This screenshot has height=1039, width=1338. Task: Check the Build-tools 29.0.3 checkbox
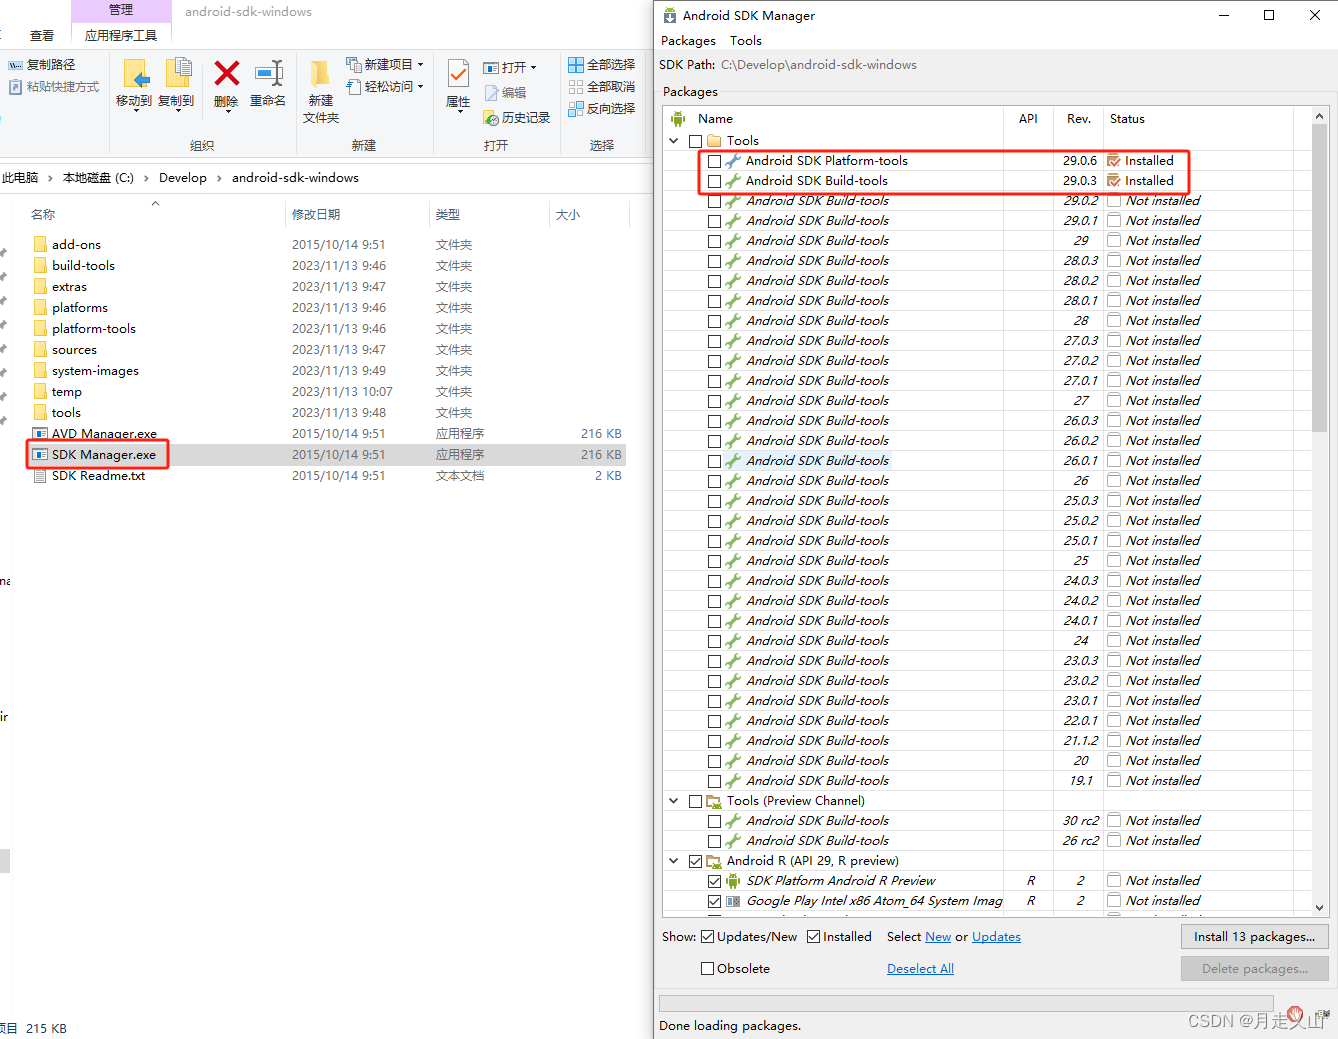714,181
